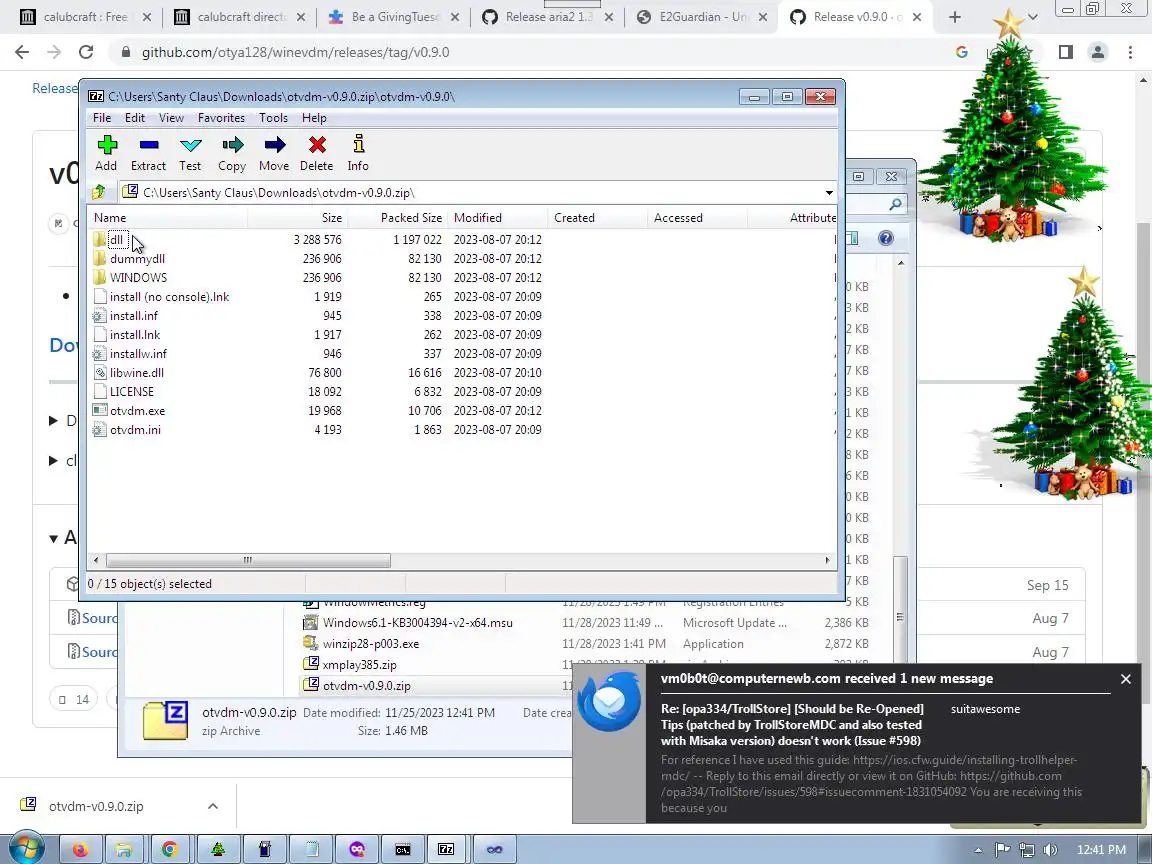The width and height of the screenshot is (1152, 864).
Task: Reload the GitHub page
Action: pos(86,52)
